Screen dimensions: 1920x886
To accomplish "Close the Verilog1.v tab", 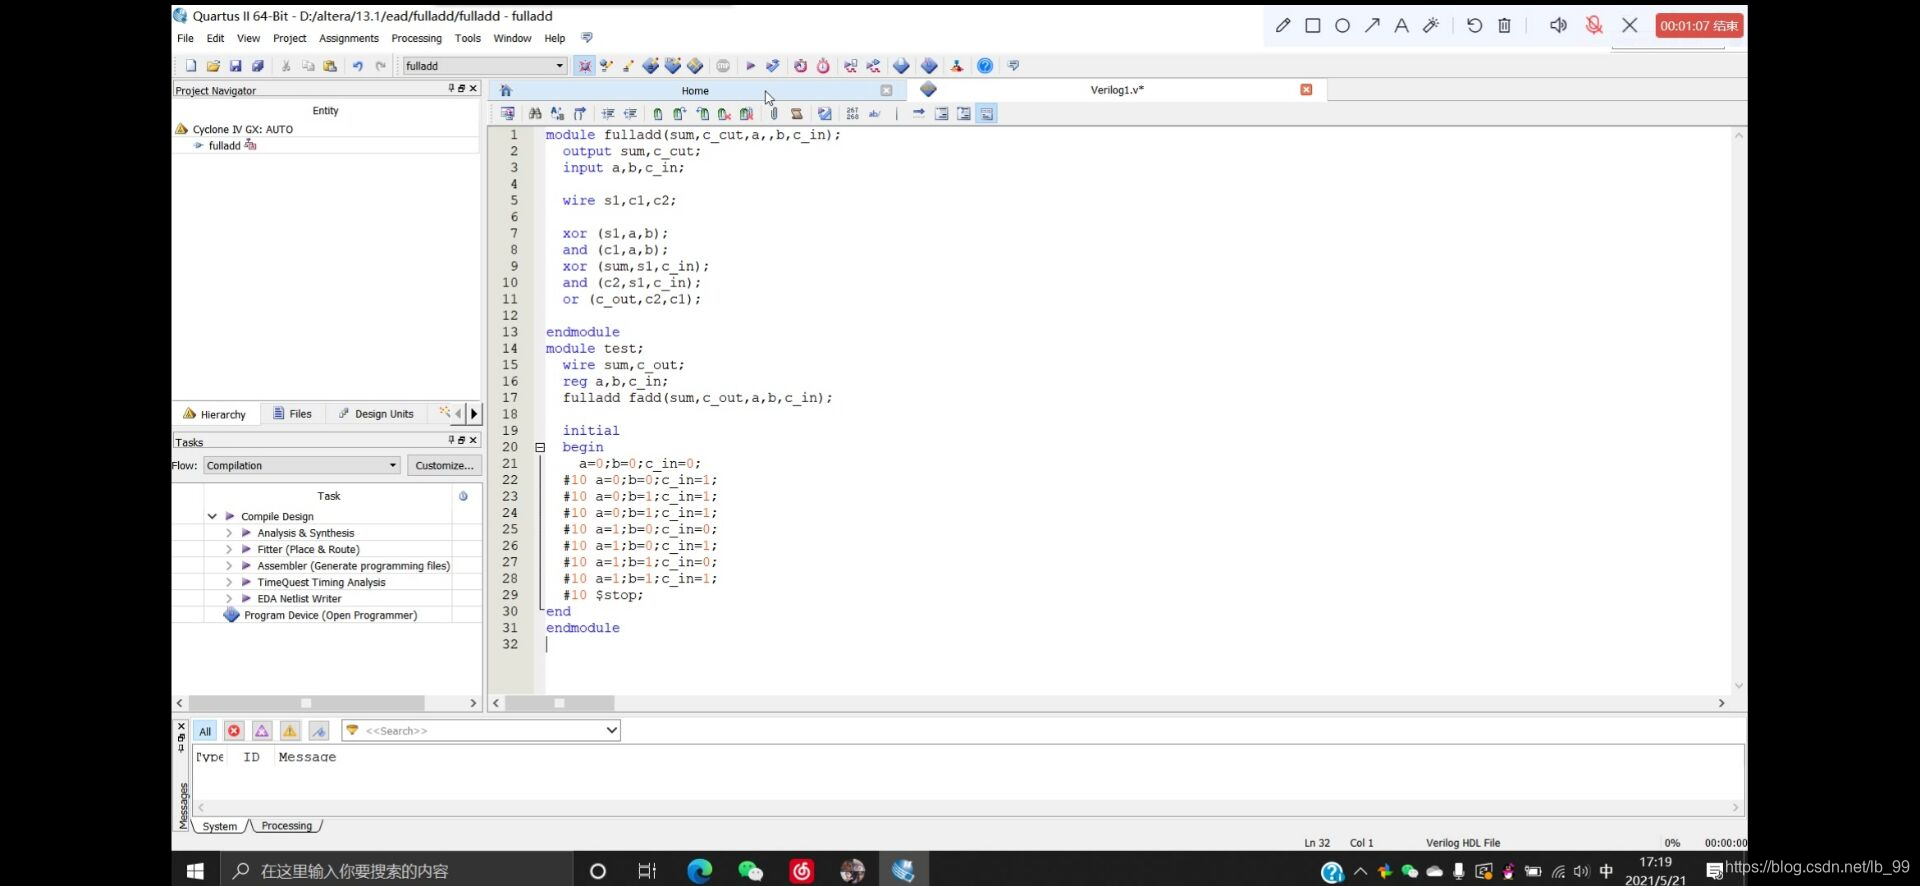I will tap(1306, 90).
